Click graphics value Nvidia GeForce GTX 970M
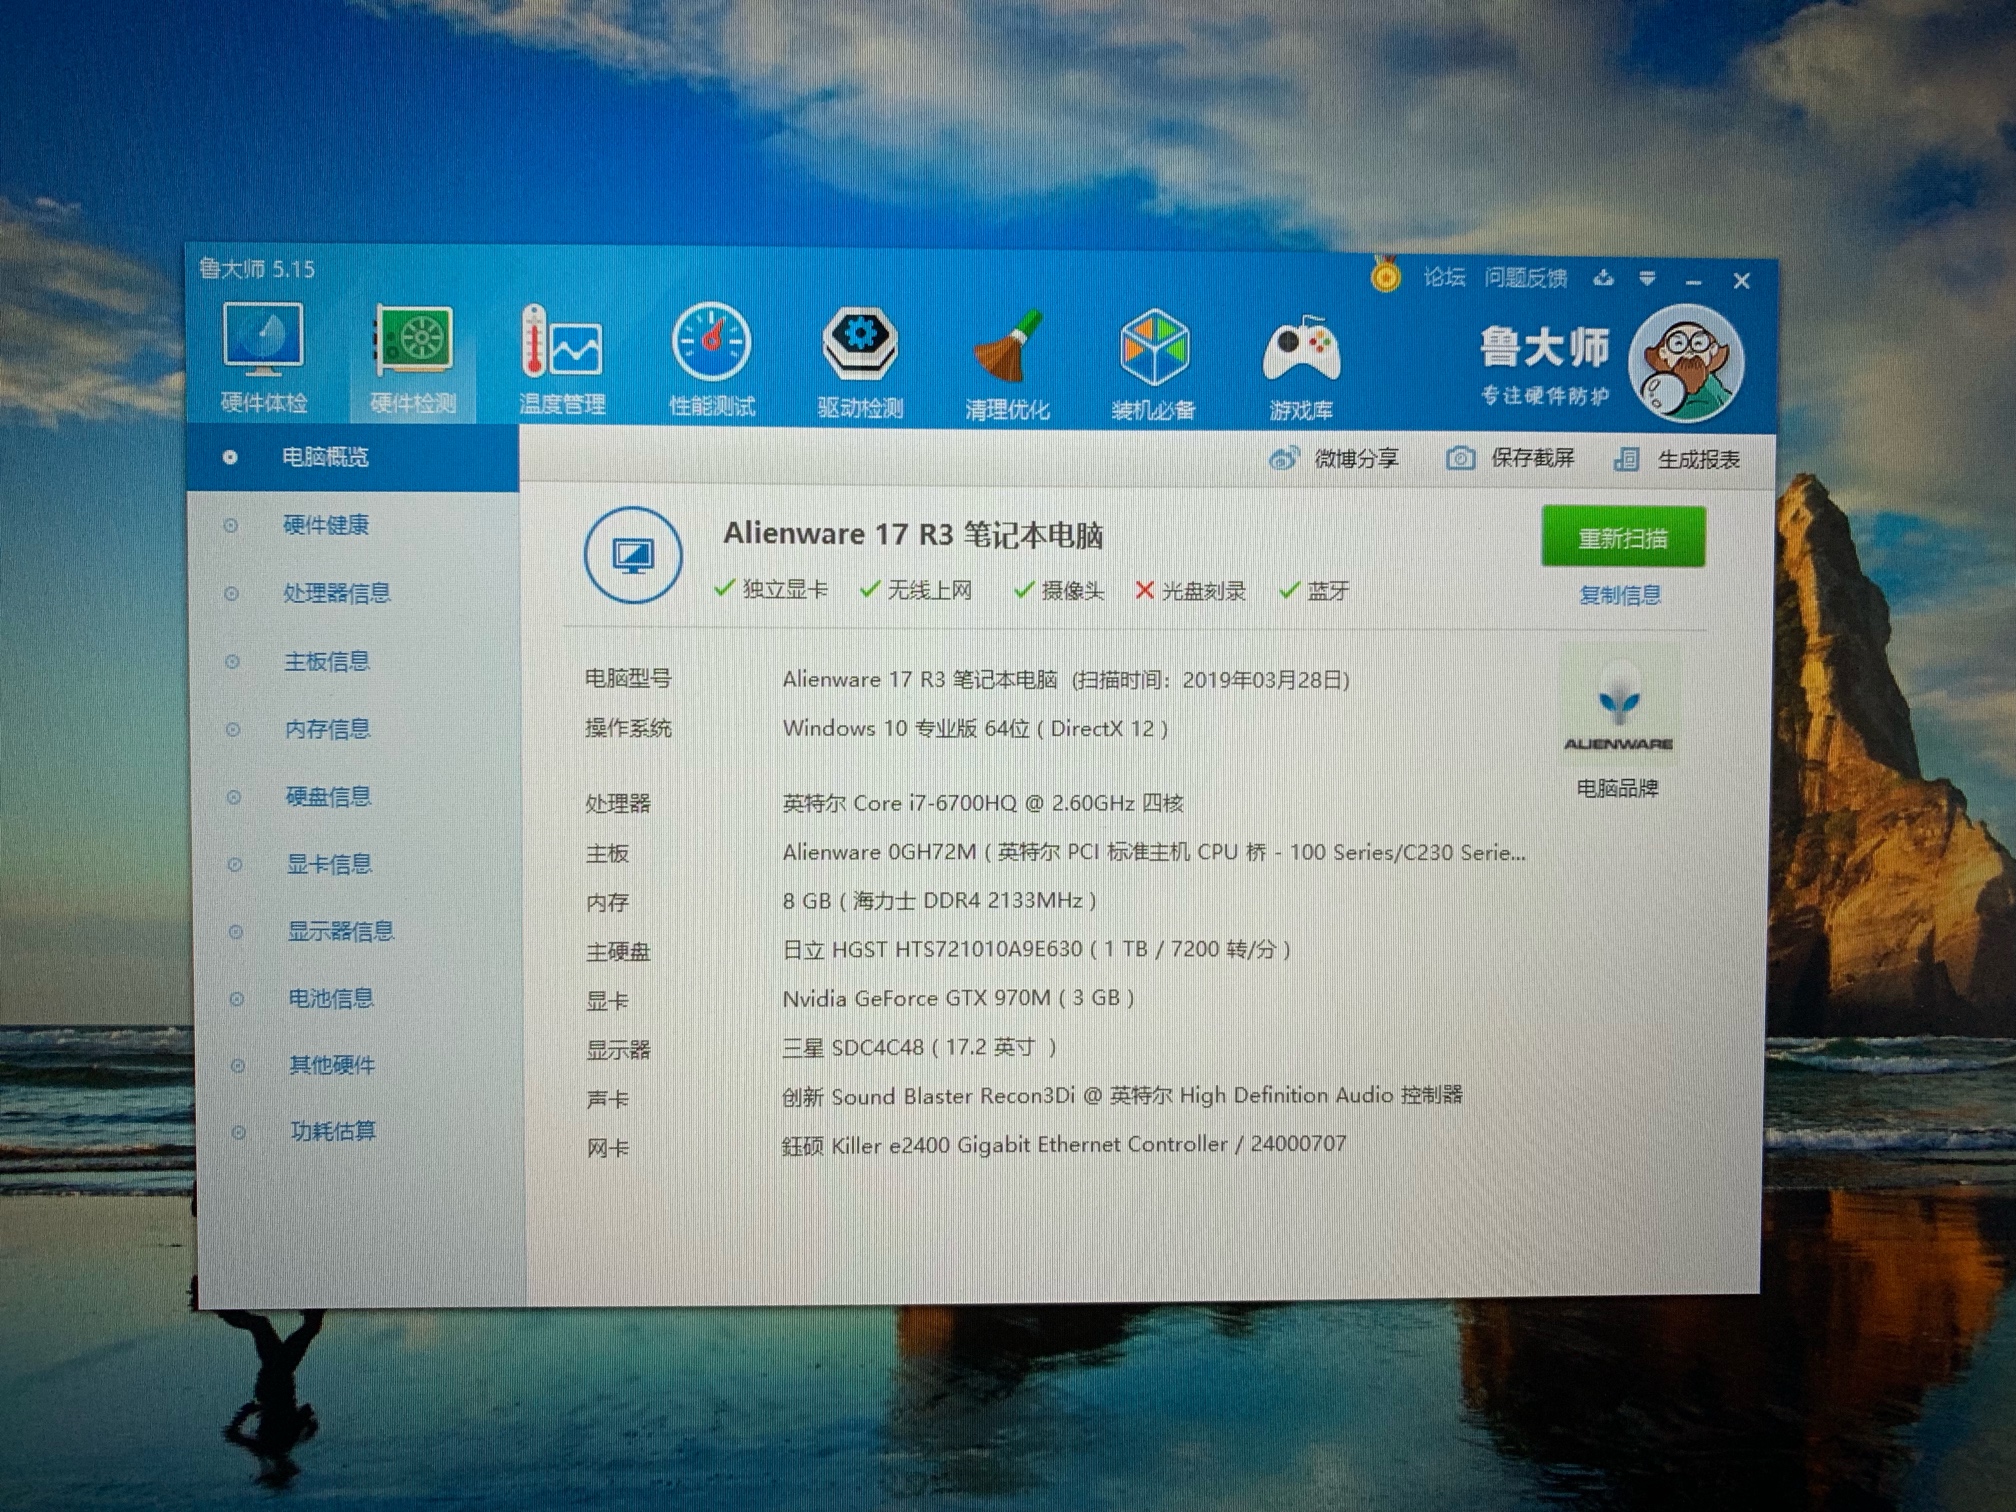The width and height of the screenshot is (2016, 1512). tap(958, 998)
